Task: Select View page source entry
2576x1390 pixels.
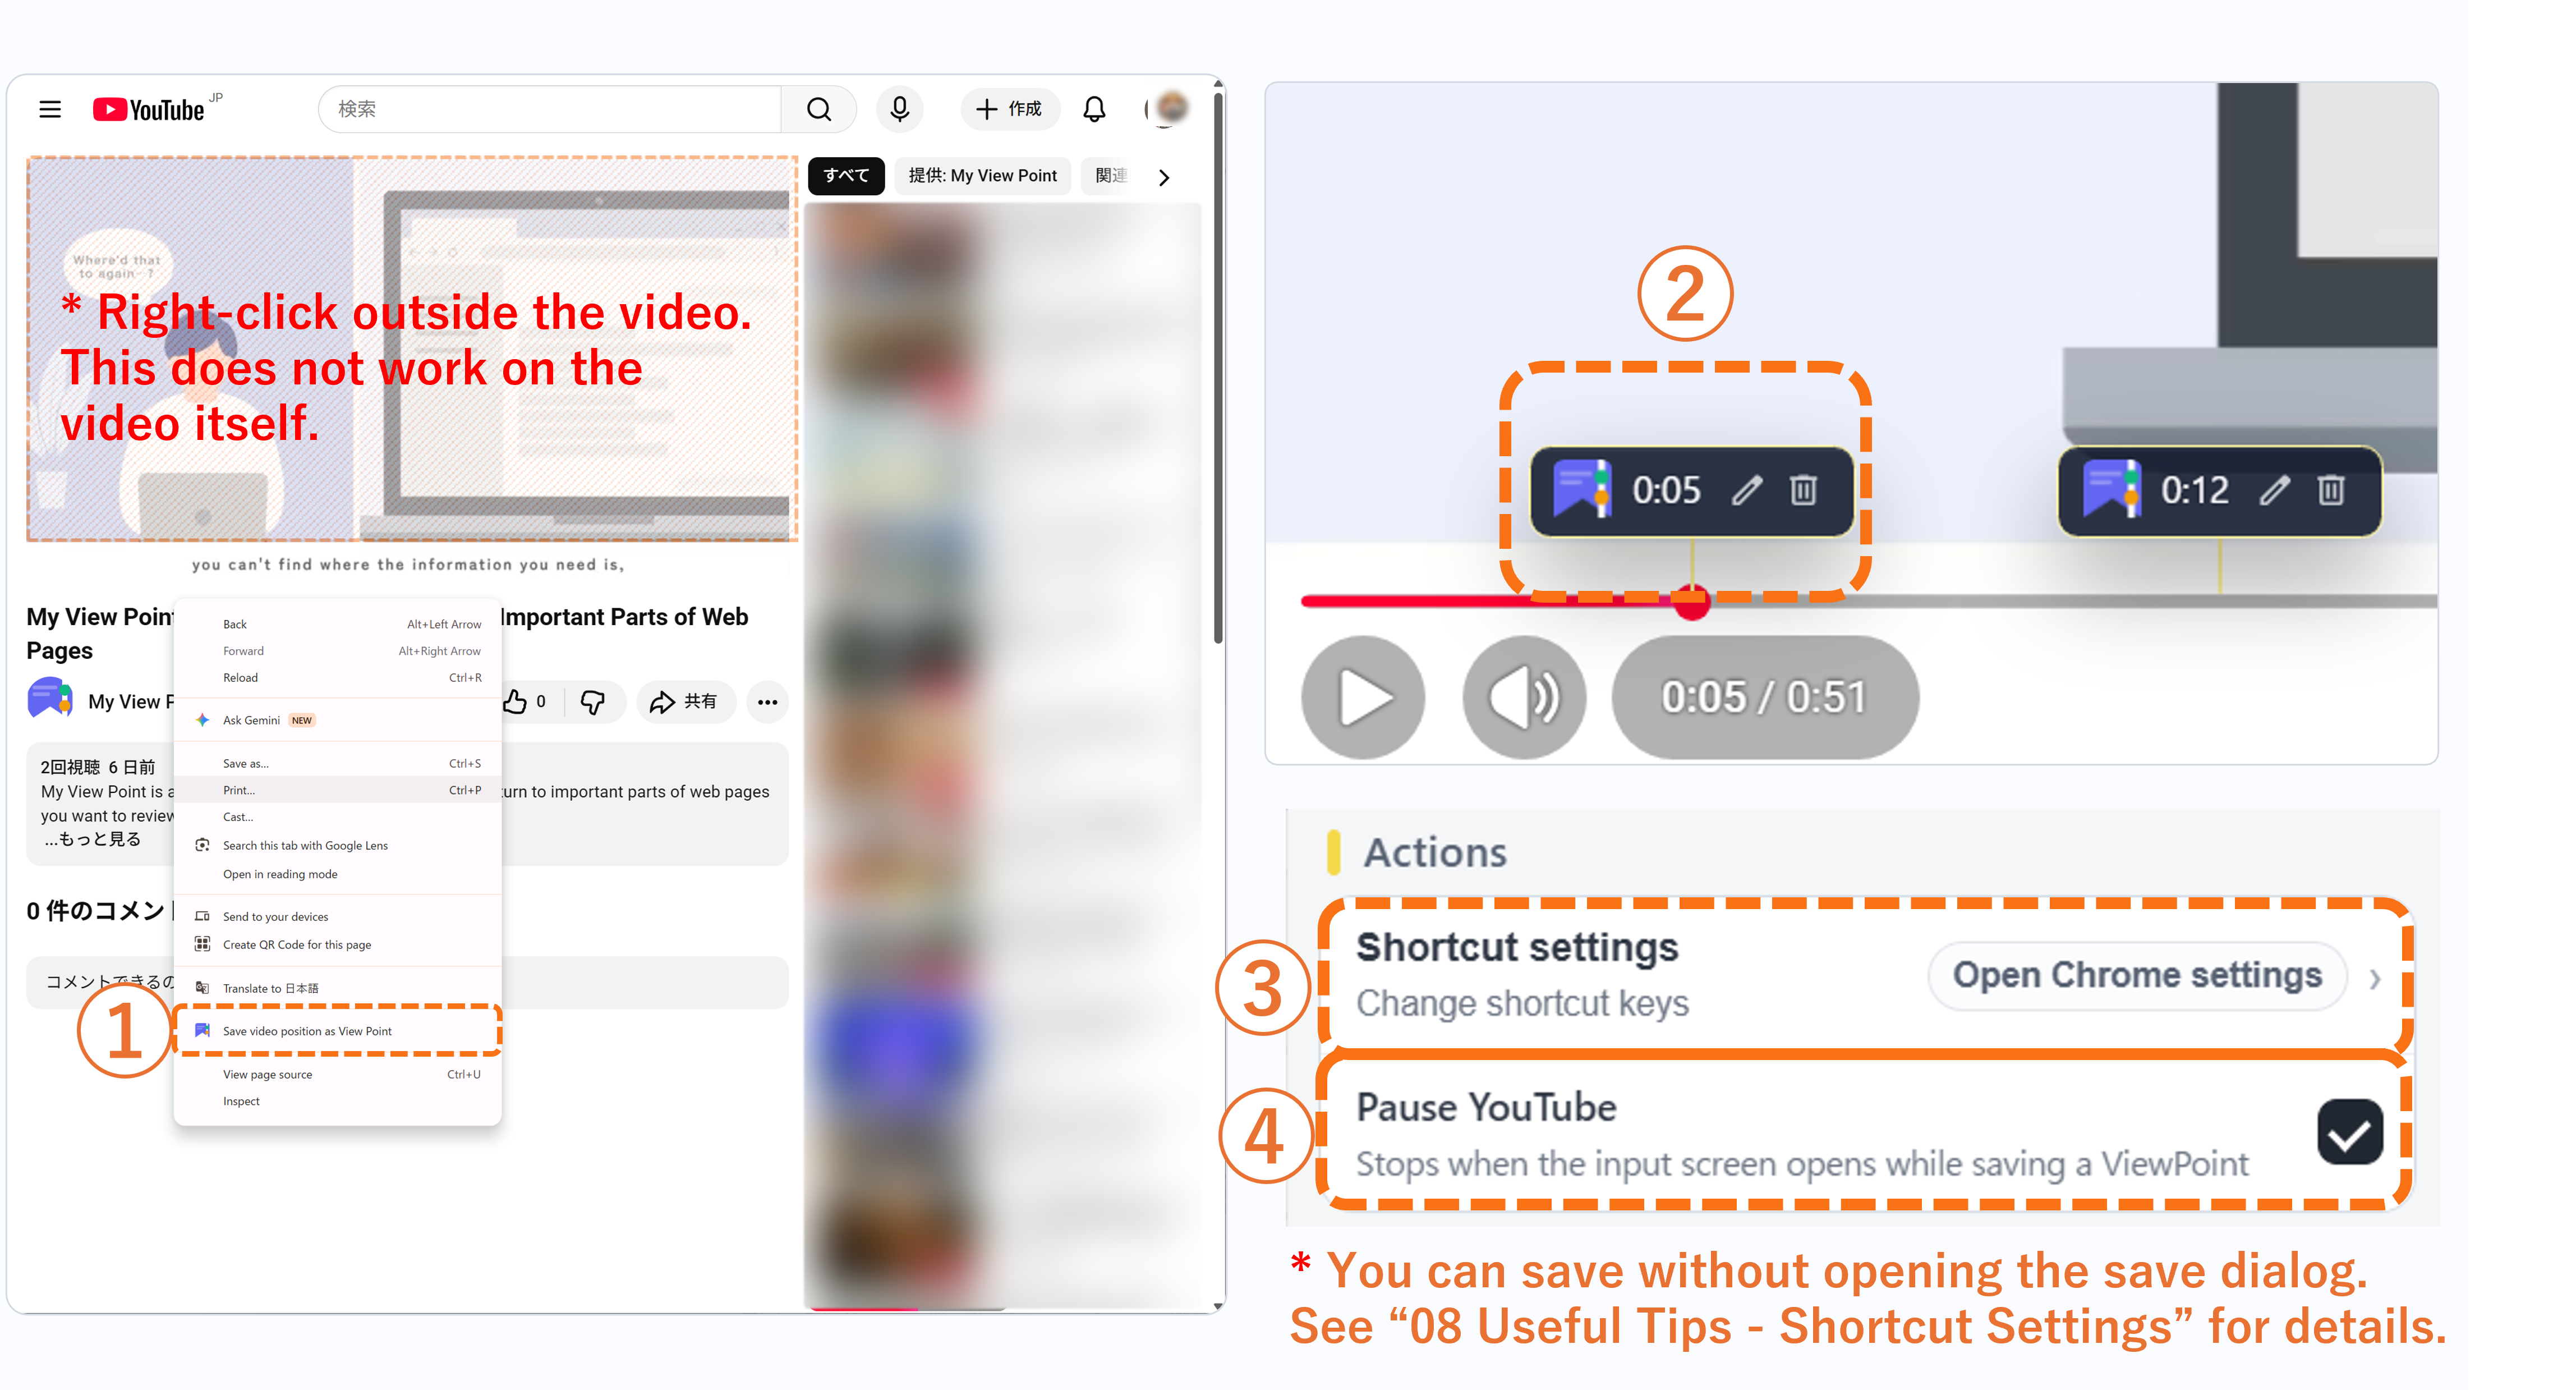Action: pyautogui.click(x=338, y=1074)
